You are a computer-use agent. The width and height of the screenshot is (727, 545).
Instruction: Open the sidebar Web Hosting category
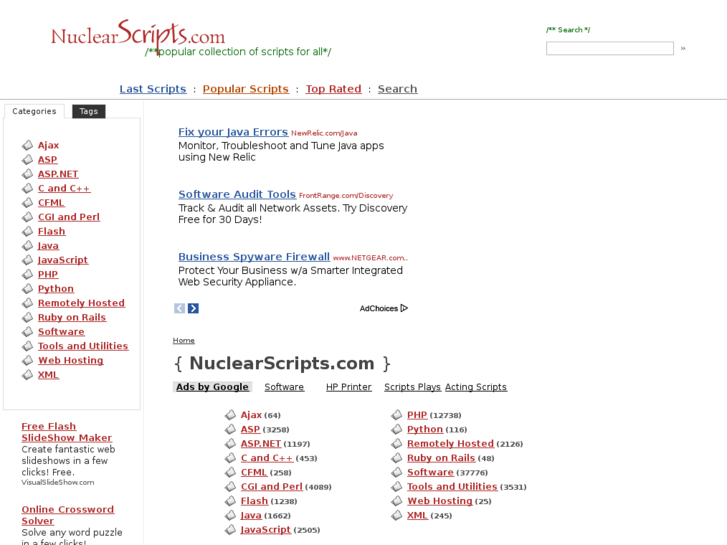coord(70,360)
